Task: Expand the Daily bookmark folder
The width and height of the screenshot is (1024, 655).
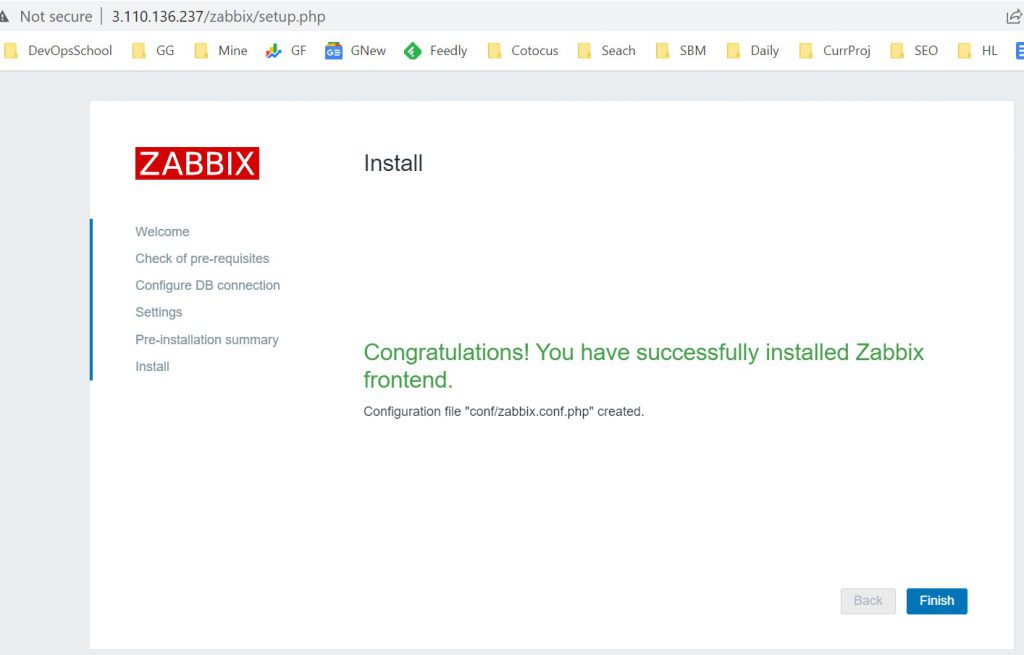Action: tap(753, 51)
